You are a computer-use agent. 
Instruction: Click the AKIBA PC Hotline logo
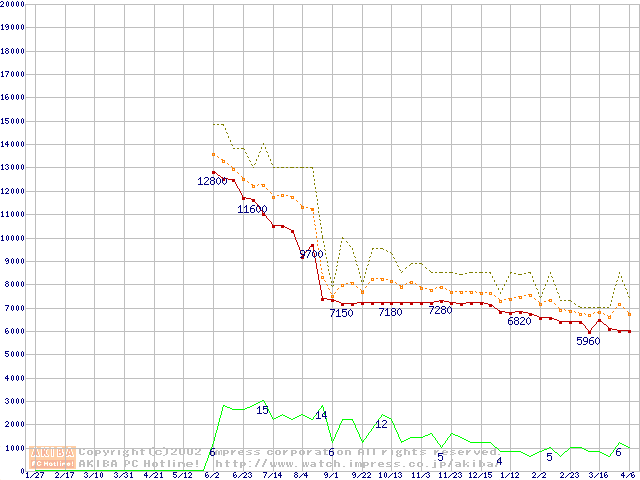coord(52,457)
